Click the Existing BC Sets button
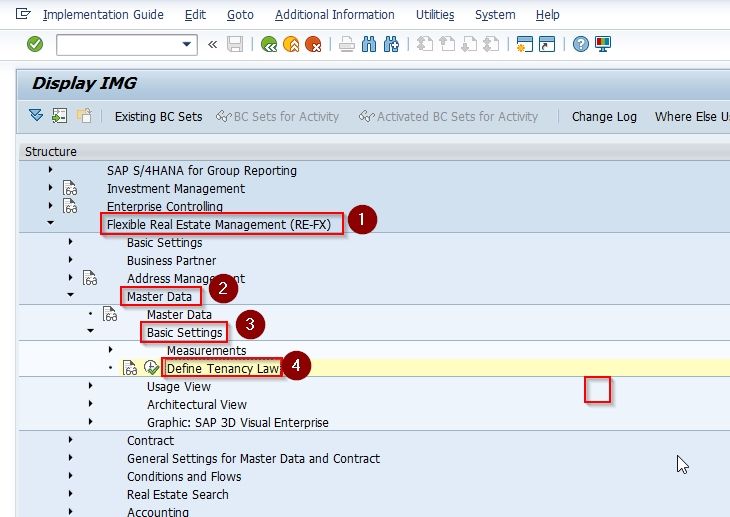This screenshot has width=730, height=517. click(x=158, y=116)
